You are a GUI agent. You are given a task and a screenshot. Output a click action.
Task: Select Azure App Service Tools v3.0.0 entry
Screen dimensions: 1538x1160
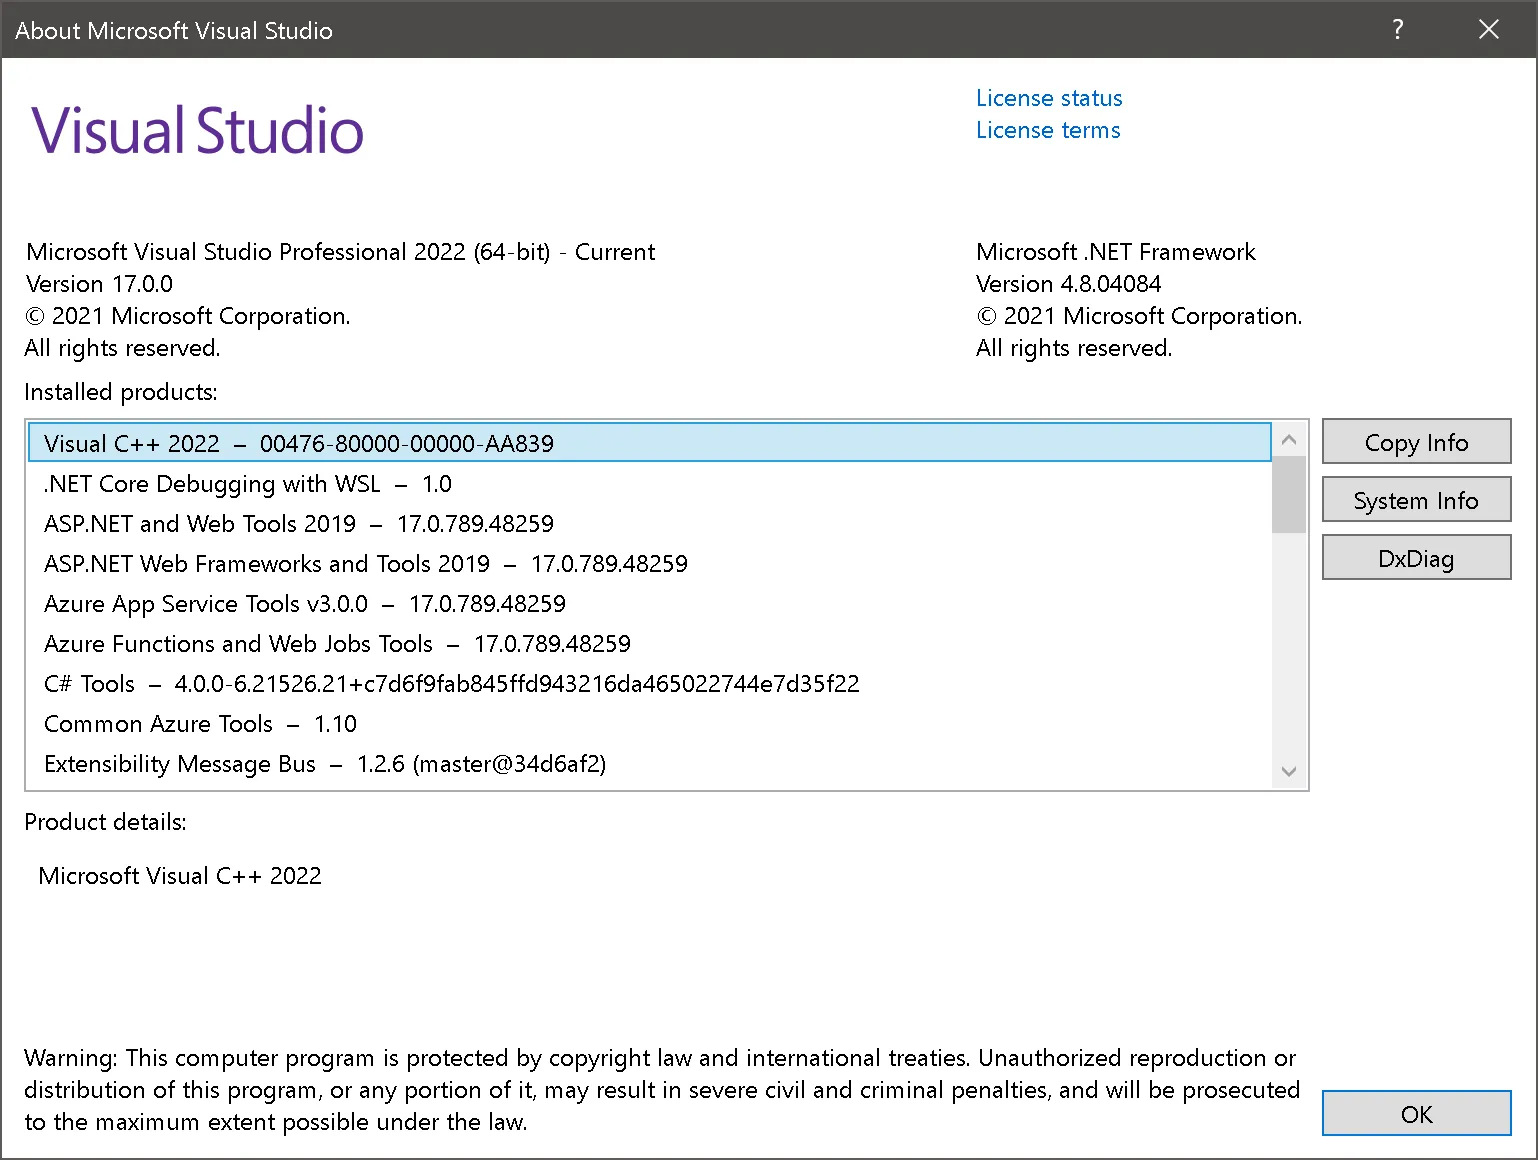(650, 604)
